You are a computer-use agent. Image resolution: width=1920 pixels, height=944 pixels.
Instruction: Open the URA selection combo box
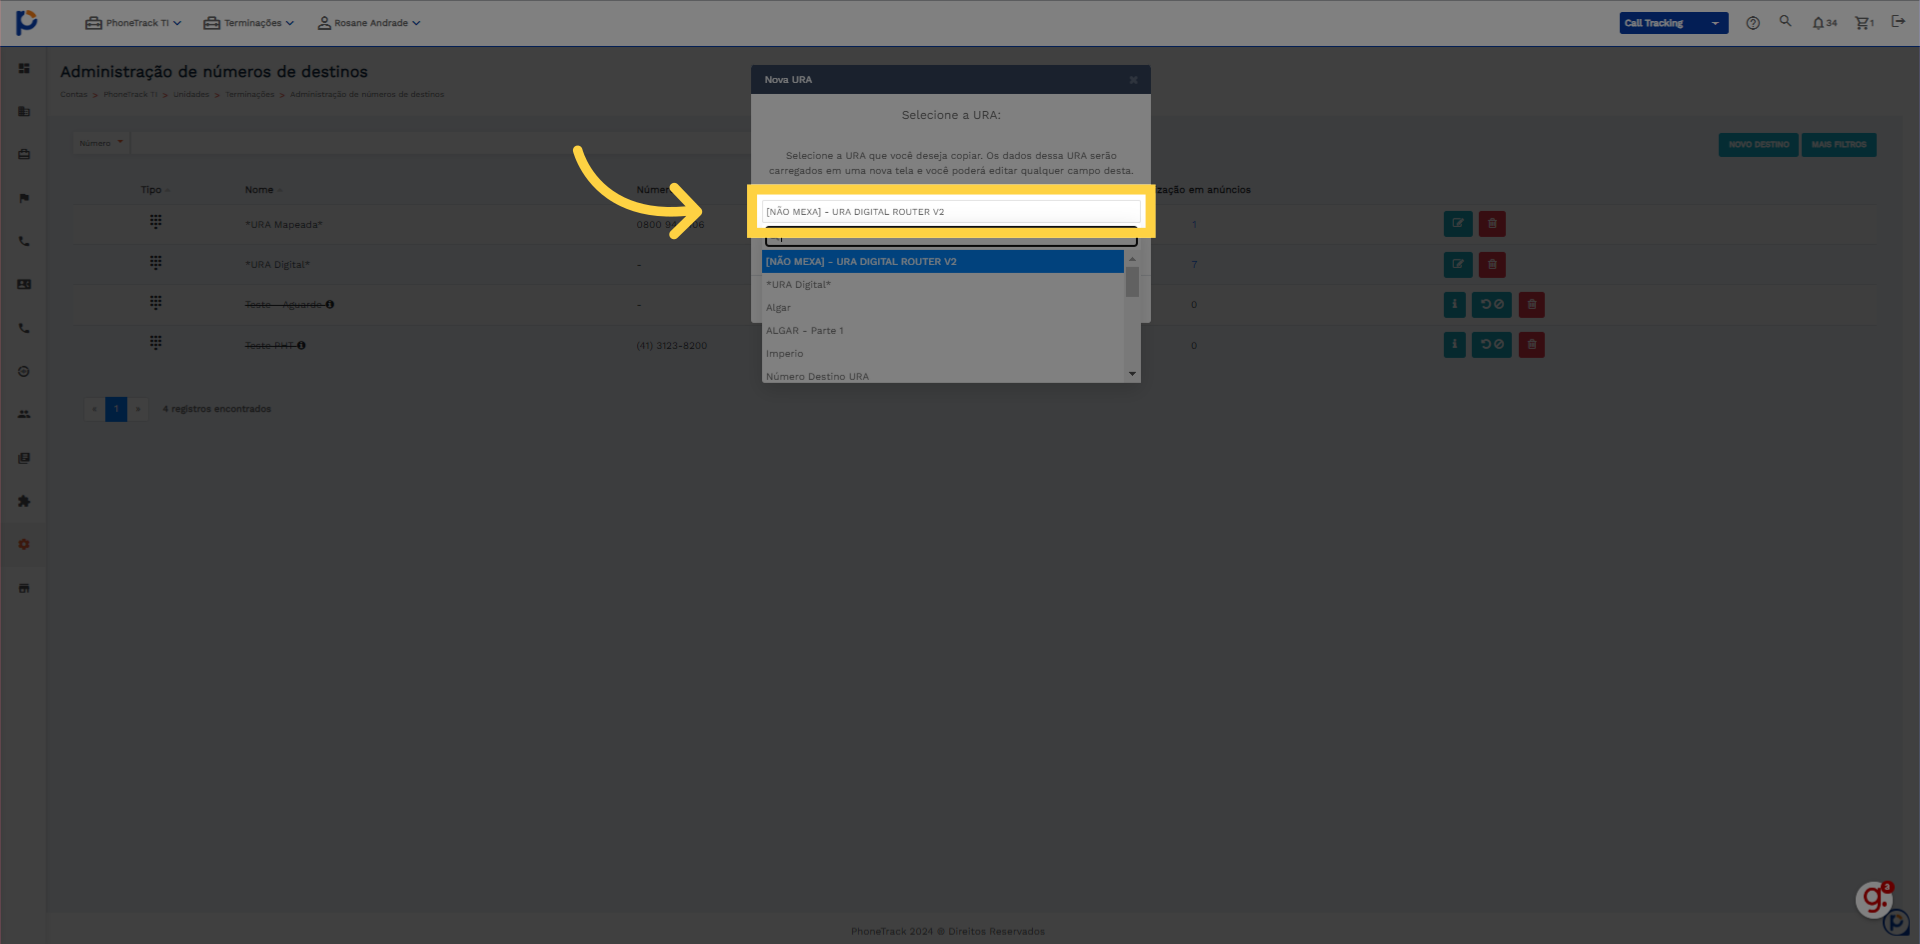(951, 212)
